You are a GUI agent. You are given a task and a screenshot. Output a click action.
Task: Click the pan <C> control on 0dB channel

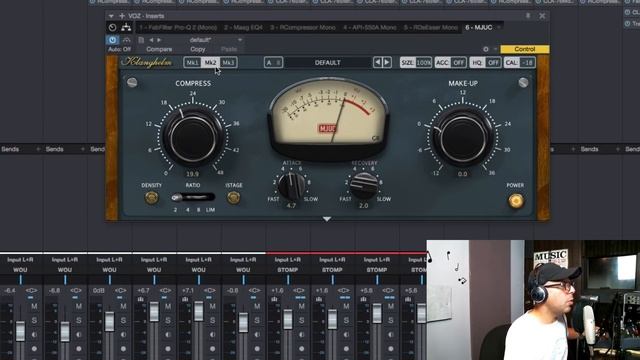click(x=120, y=290)
